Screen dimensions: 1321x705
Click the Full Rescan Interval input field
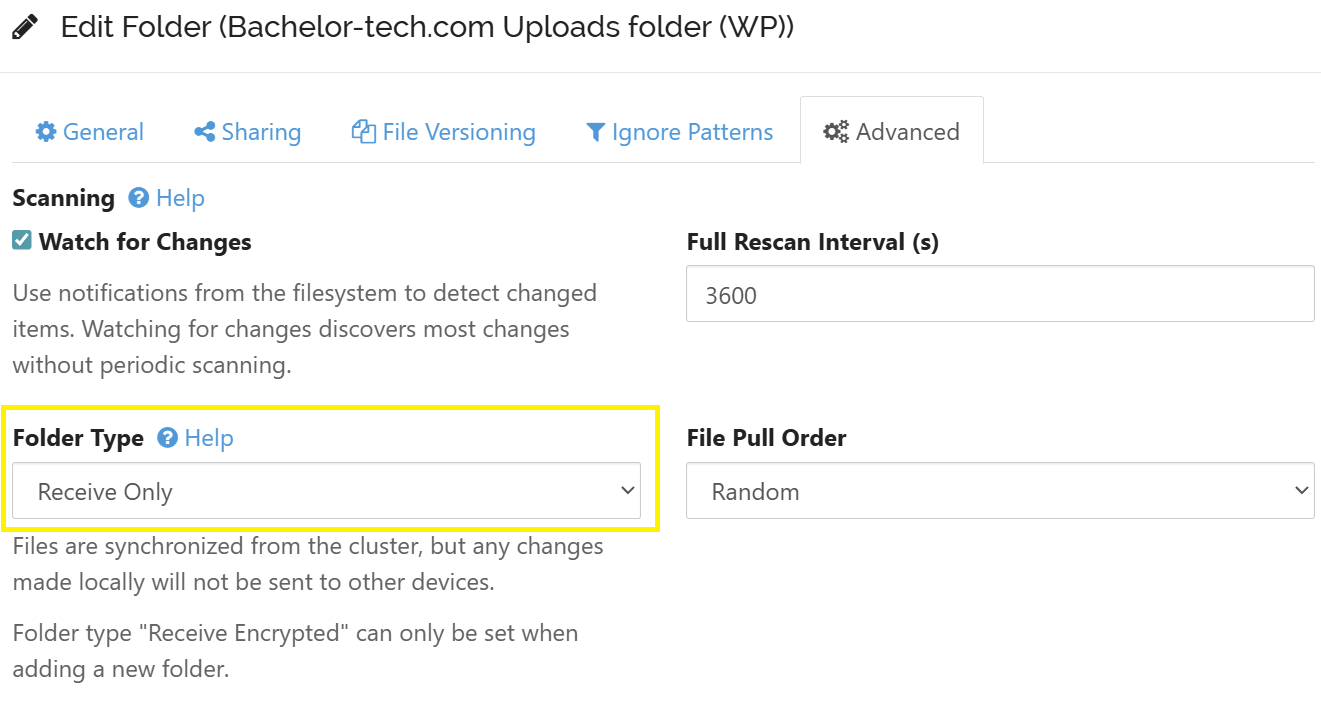tap(1000, 294)
